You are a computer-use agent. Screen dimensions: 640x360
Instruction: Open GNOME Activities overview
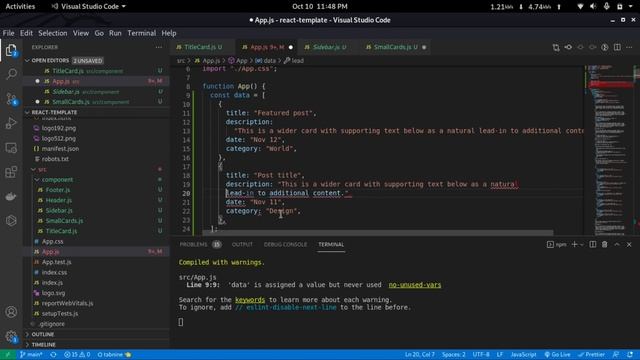pyautogui.click(x=20, y=7)
